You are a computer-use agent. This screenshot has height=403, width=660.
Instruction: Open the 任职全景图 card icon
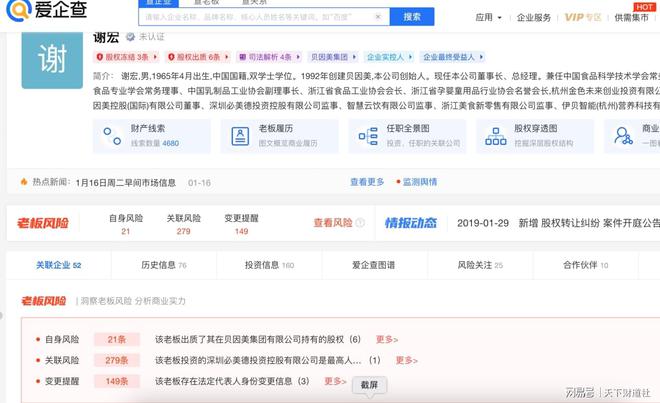[x=368, y=136]
